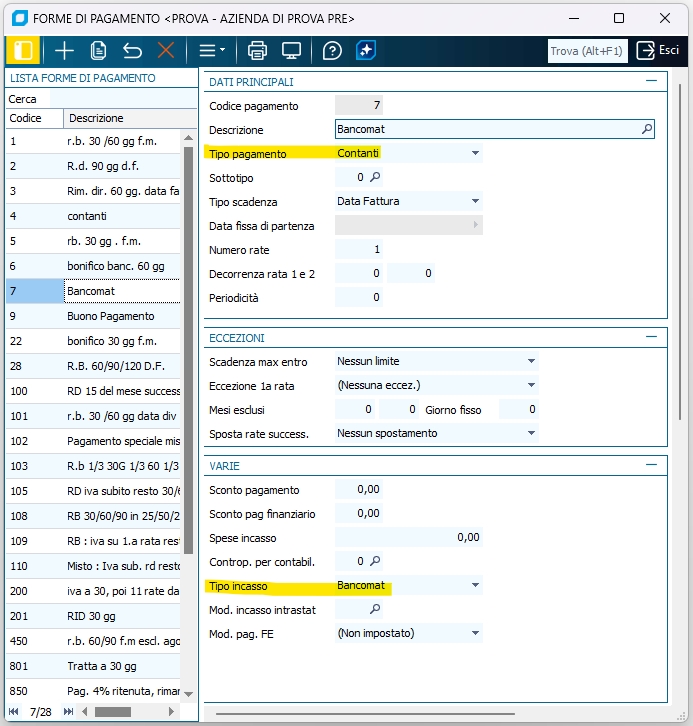This screenshot has width=693, height=726.
Task: Click the Sconto pagamento field
Action: click(x=358, y=489)
